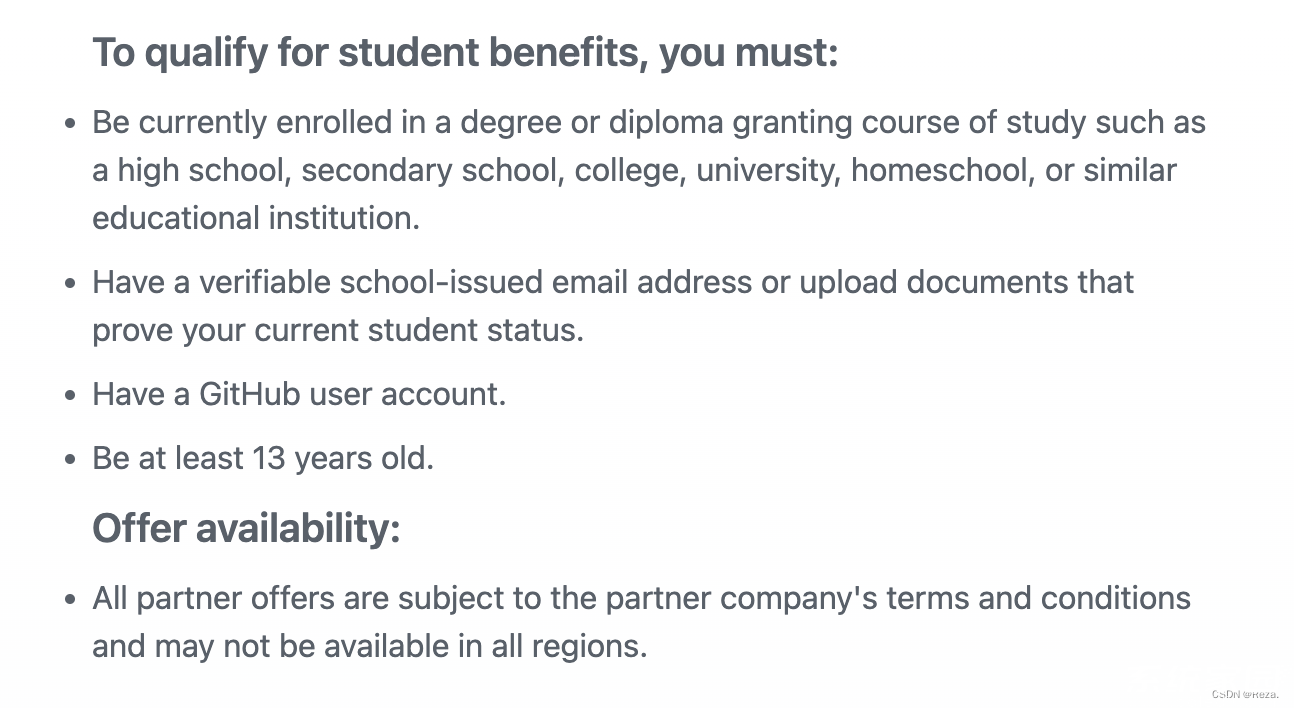This screenshot has width=1294, height=708.
Task: Click the line "prove your current student status."
Action: coord(338,330)
